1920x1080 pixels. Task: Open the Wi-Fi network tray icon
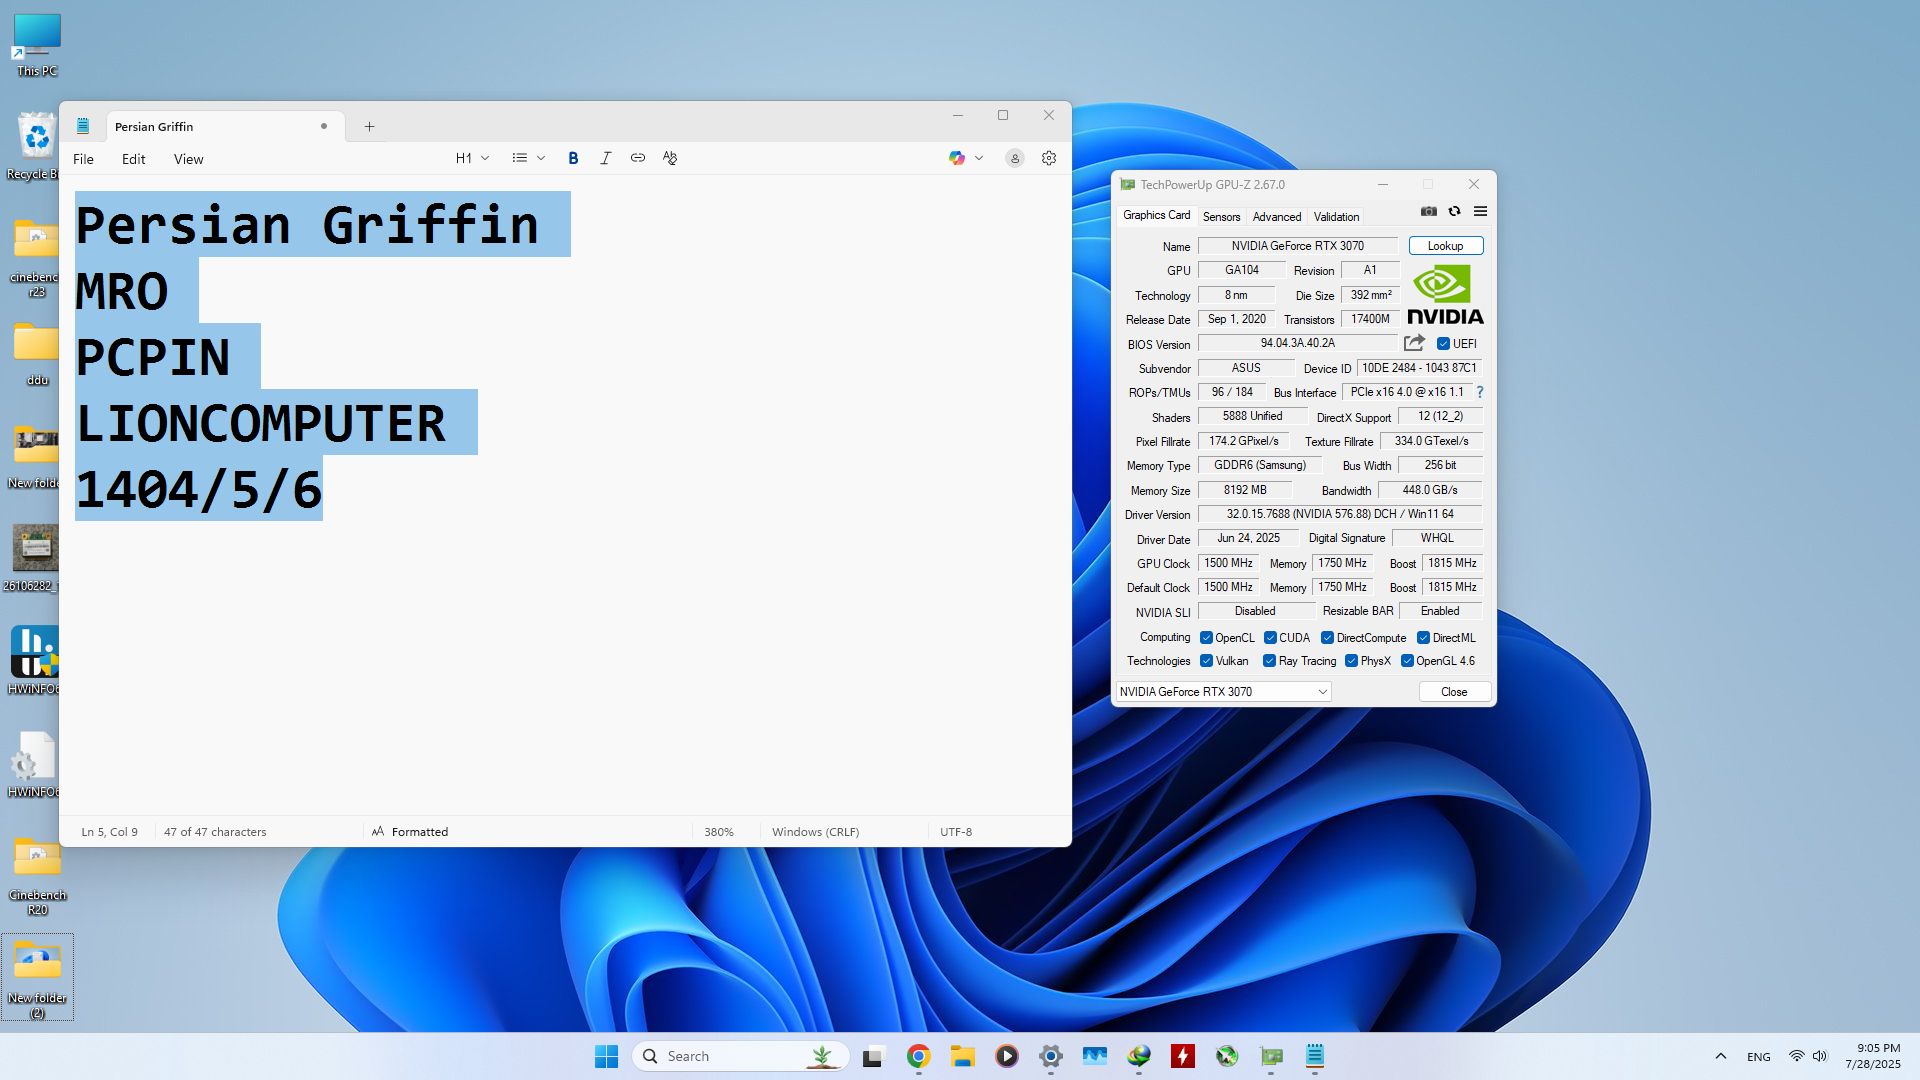pyautogui.click(x=1797, y=1056)
